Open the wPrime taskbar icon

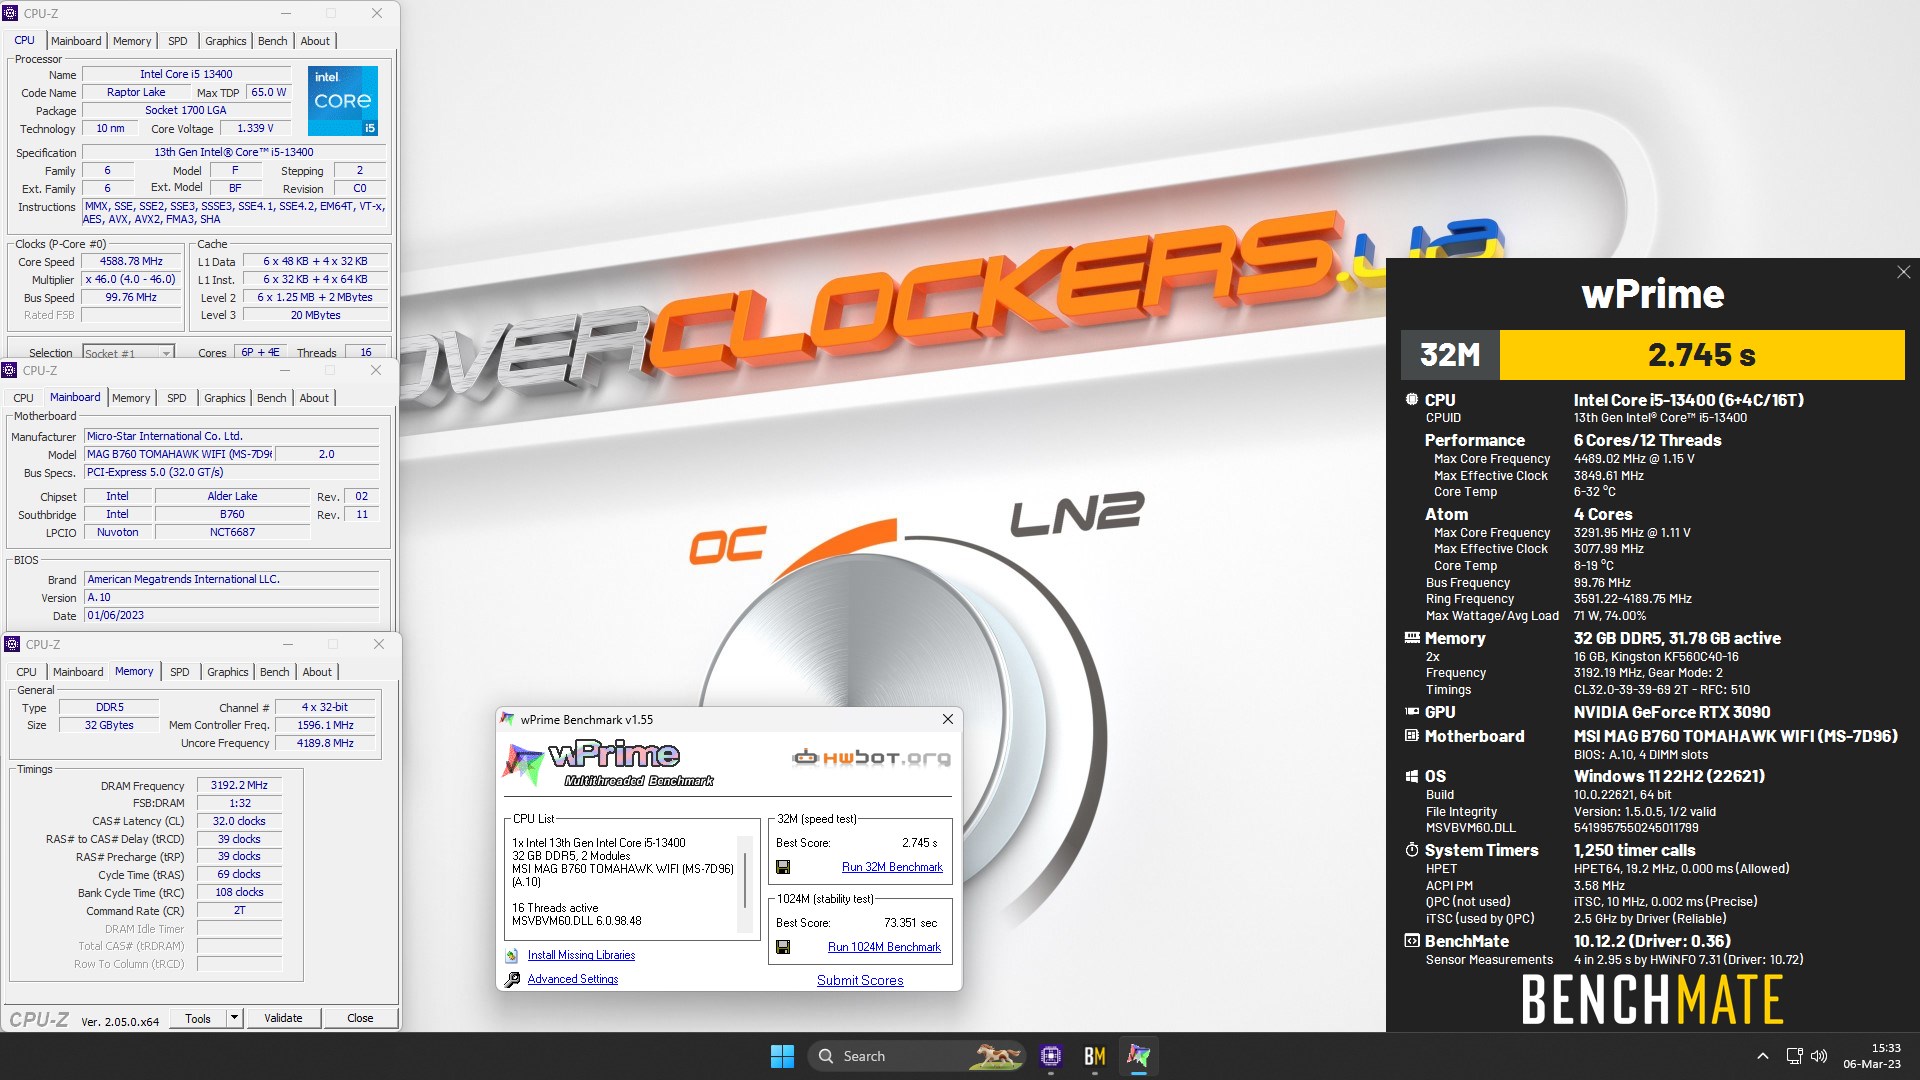pyautogui.click(x=1138, y=1056)
